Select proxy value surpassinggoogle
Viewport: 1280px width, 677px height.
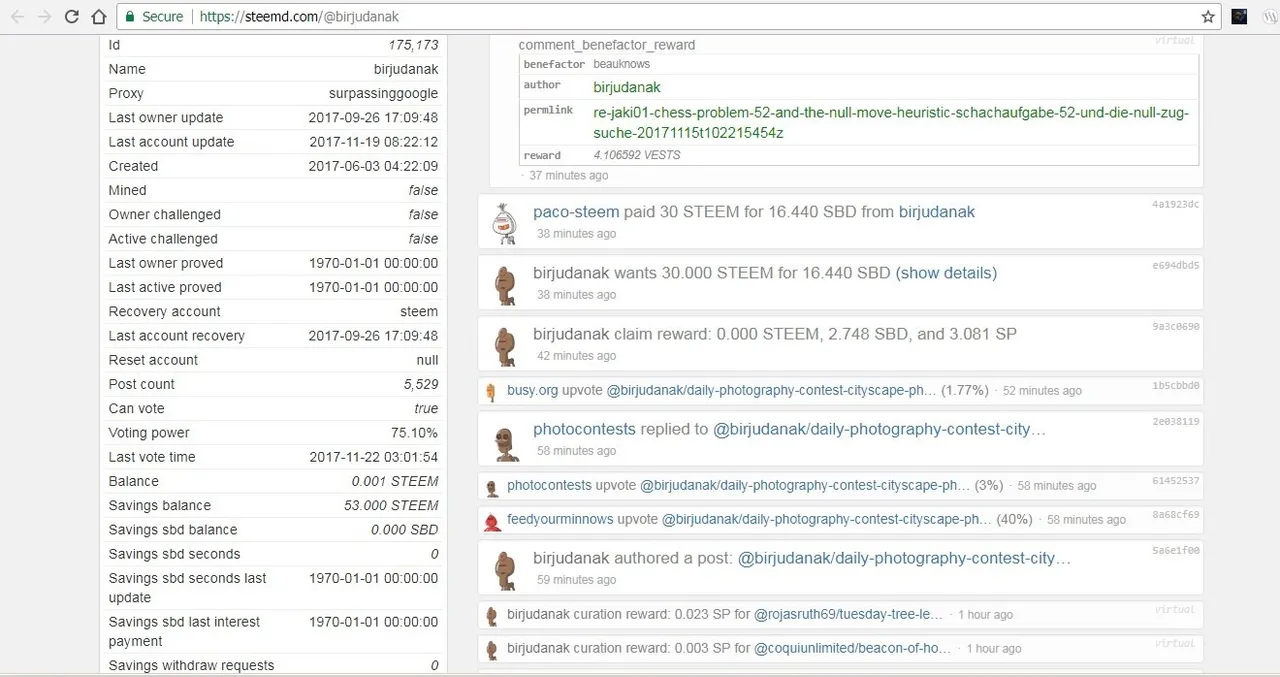pos(383,93)
